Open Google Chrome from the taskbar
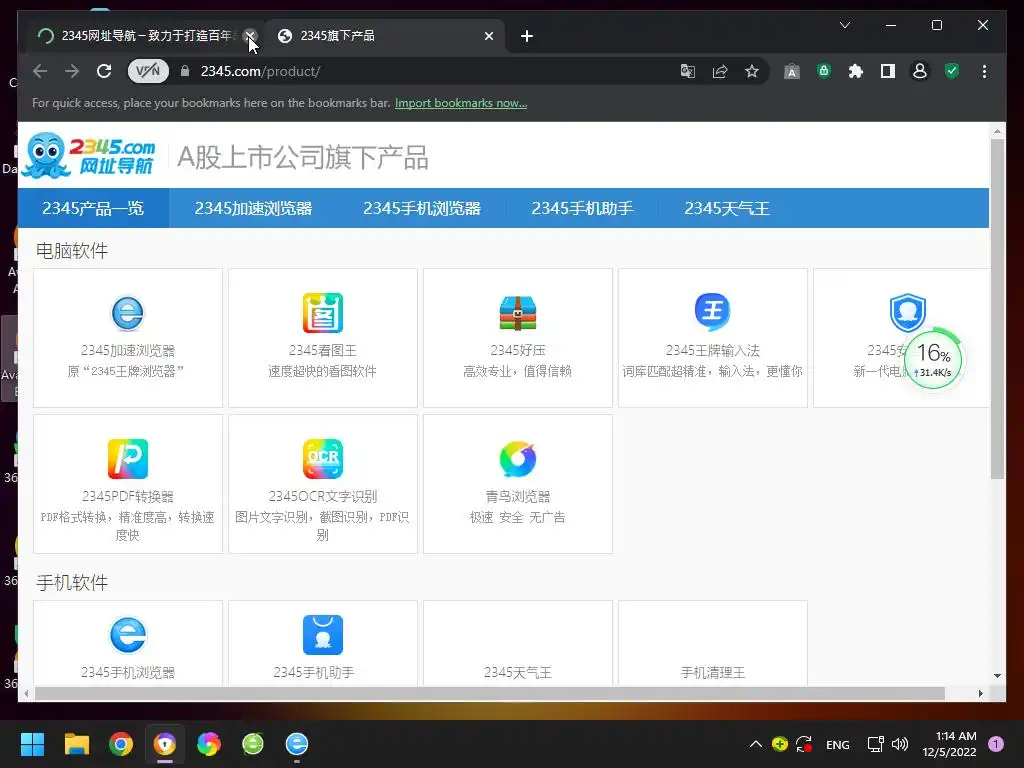Screen dimensions: 1024x768 121,744
